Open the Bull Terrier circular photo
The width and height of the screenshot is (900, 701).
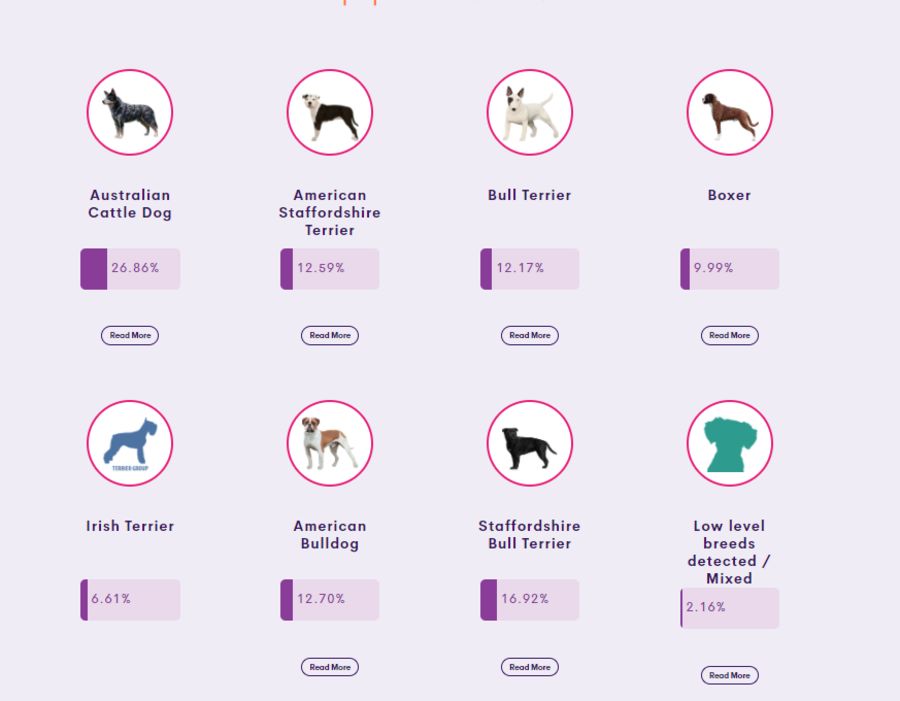coord(530,113)
